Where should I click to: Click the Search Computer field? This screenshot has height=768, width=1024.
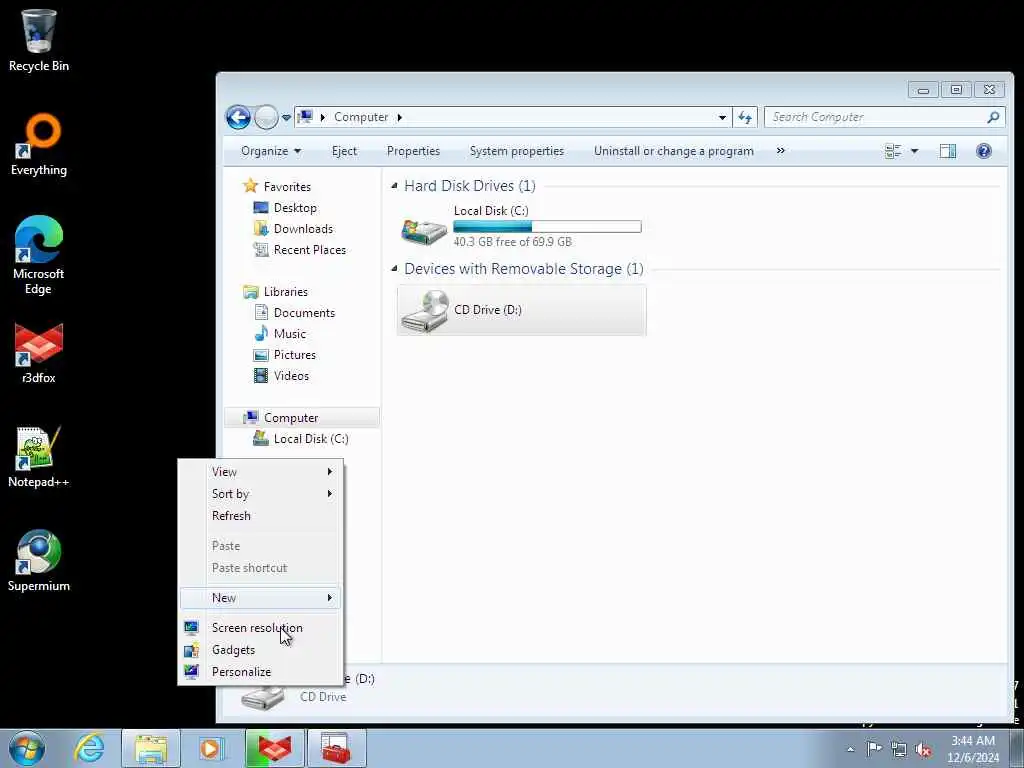[875, 118]
